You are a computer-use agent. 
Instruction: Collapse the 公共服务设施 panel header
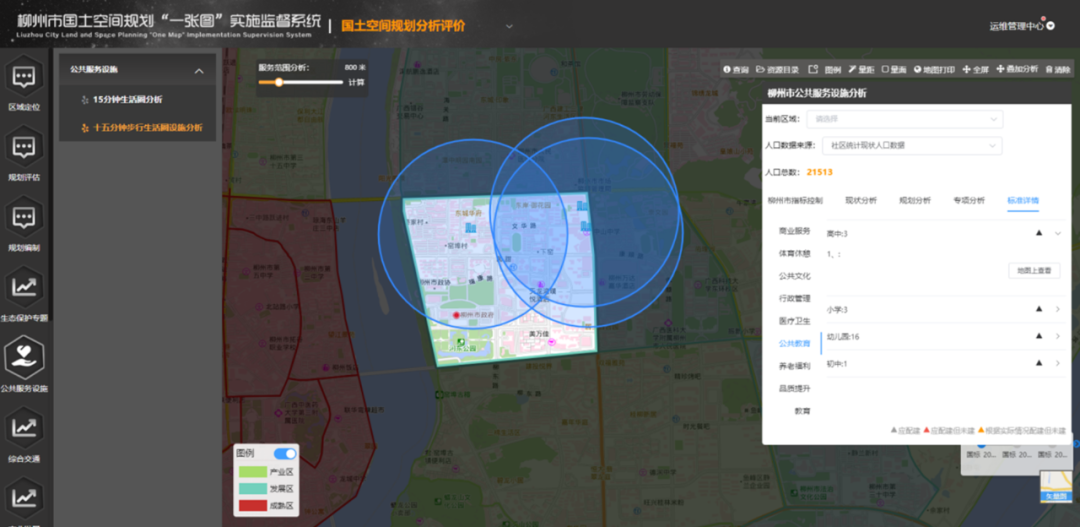click(x=199, y=70)
